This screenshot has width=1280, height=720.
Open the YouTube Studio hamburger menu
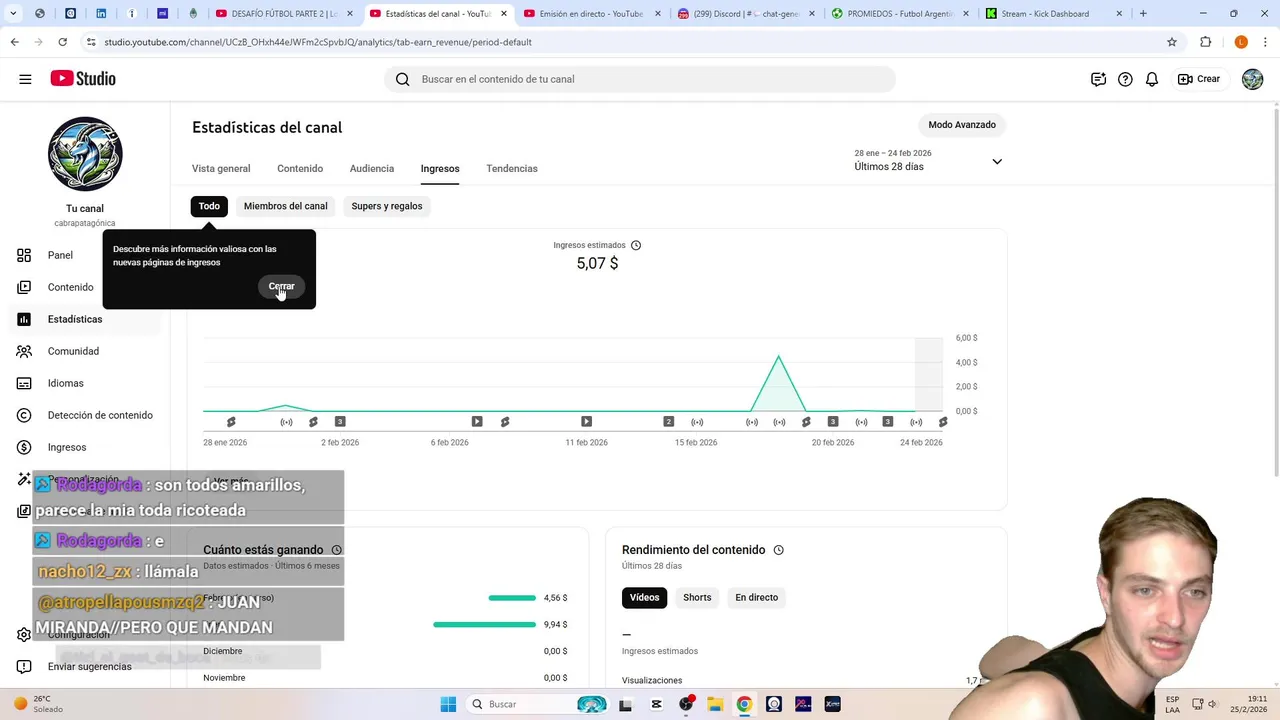(25, 79)
